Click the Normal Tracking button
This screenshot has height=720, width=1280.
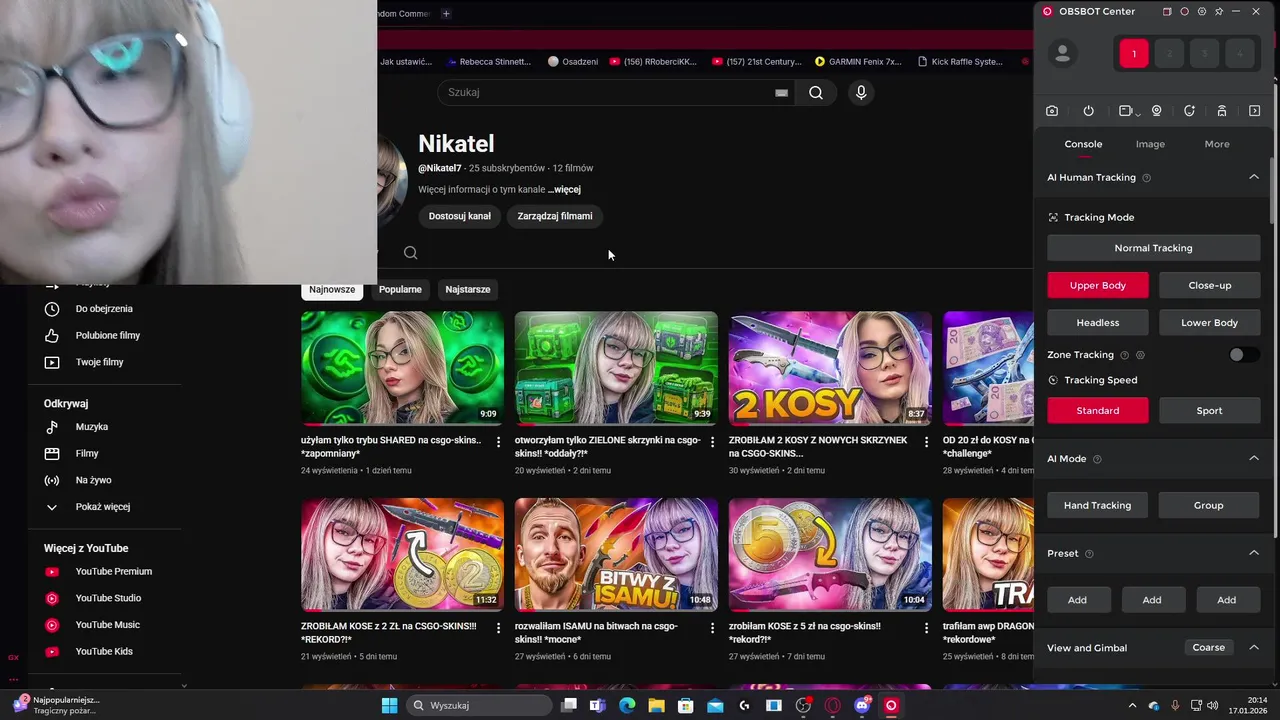coord(1154,248)
